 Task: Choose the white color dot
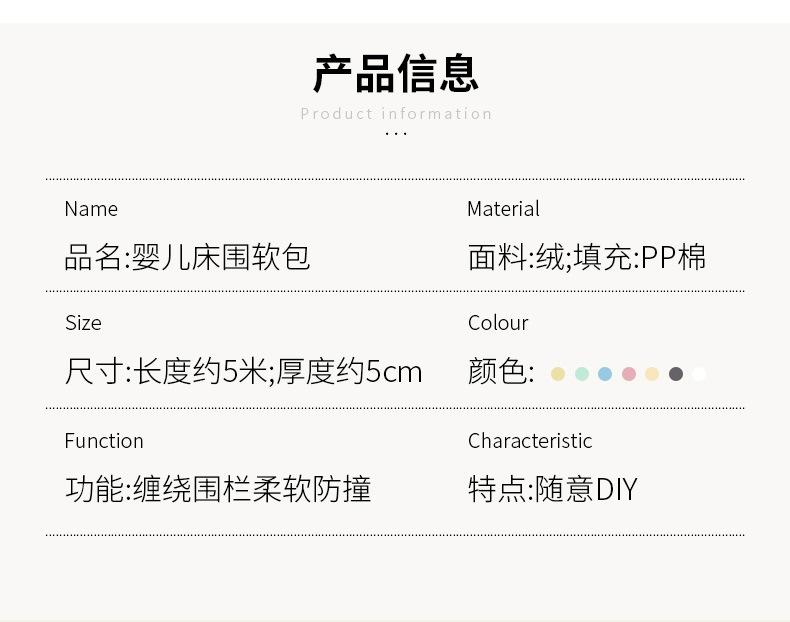pyautogui.click(x=699, y=374)
